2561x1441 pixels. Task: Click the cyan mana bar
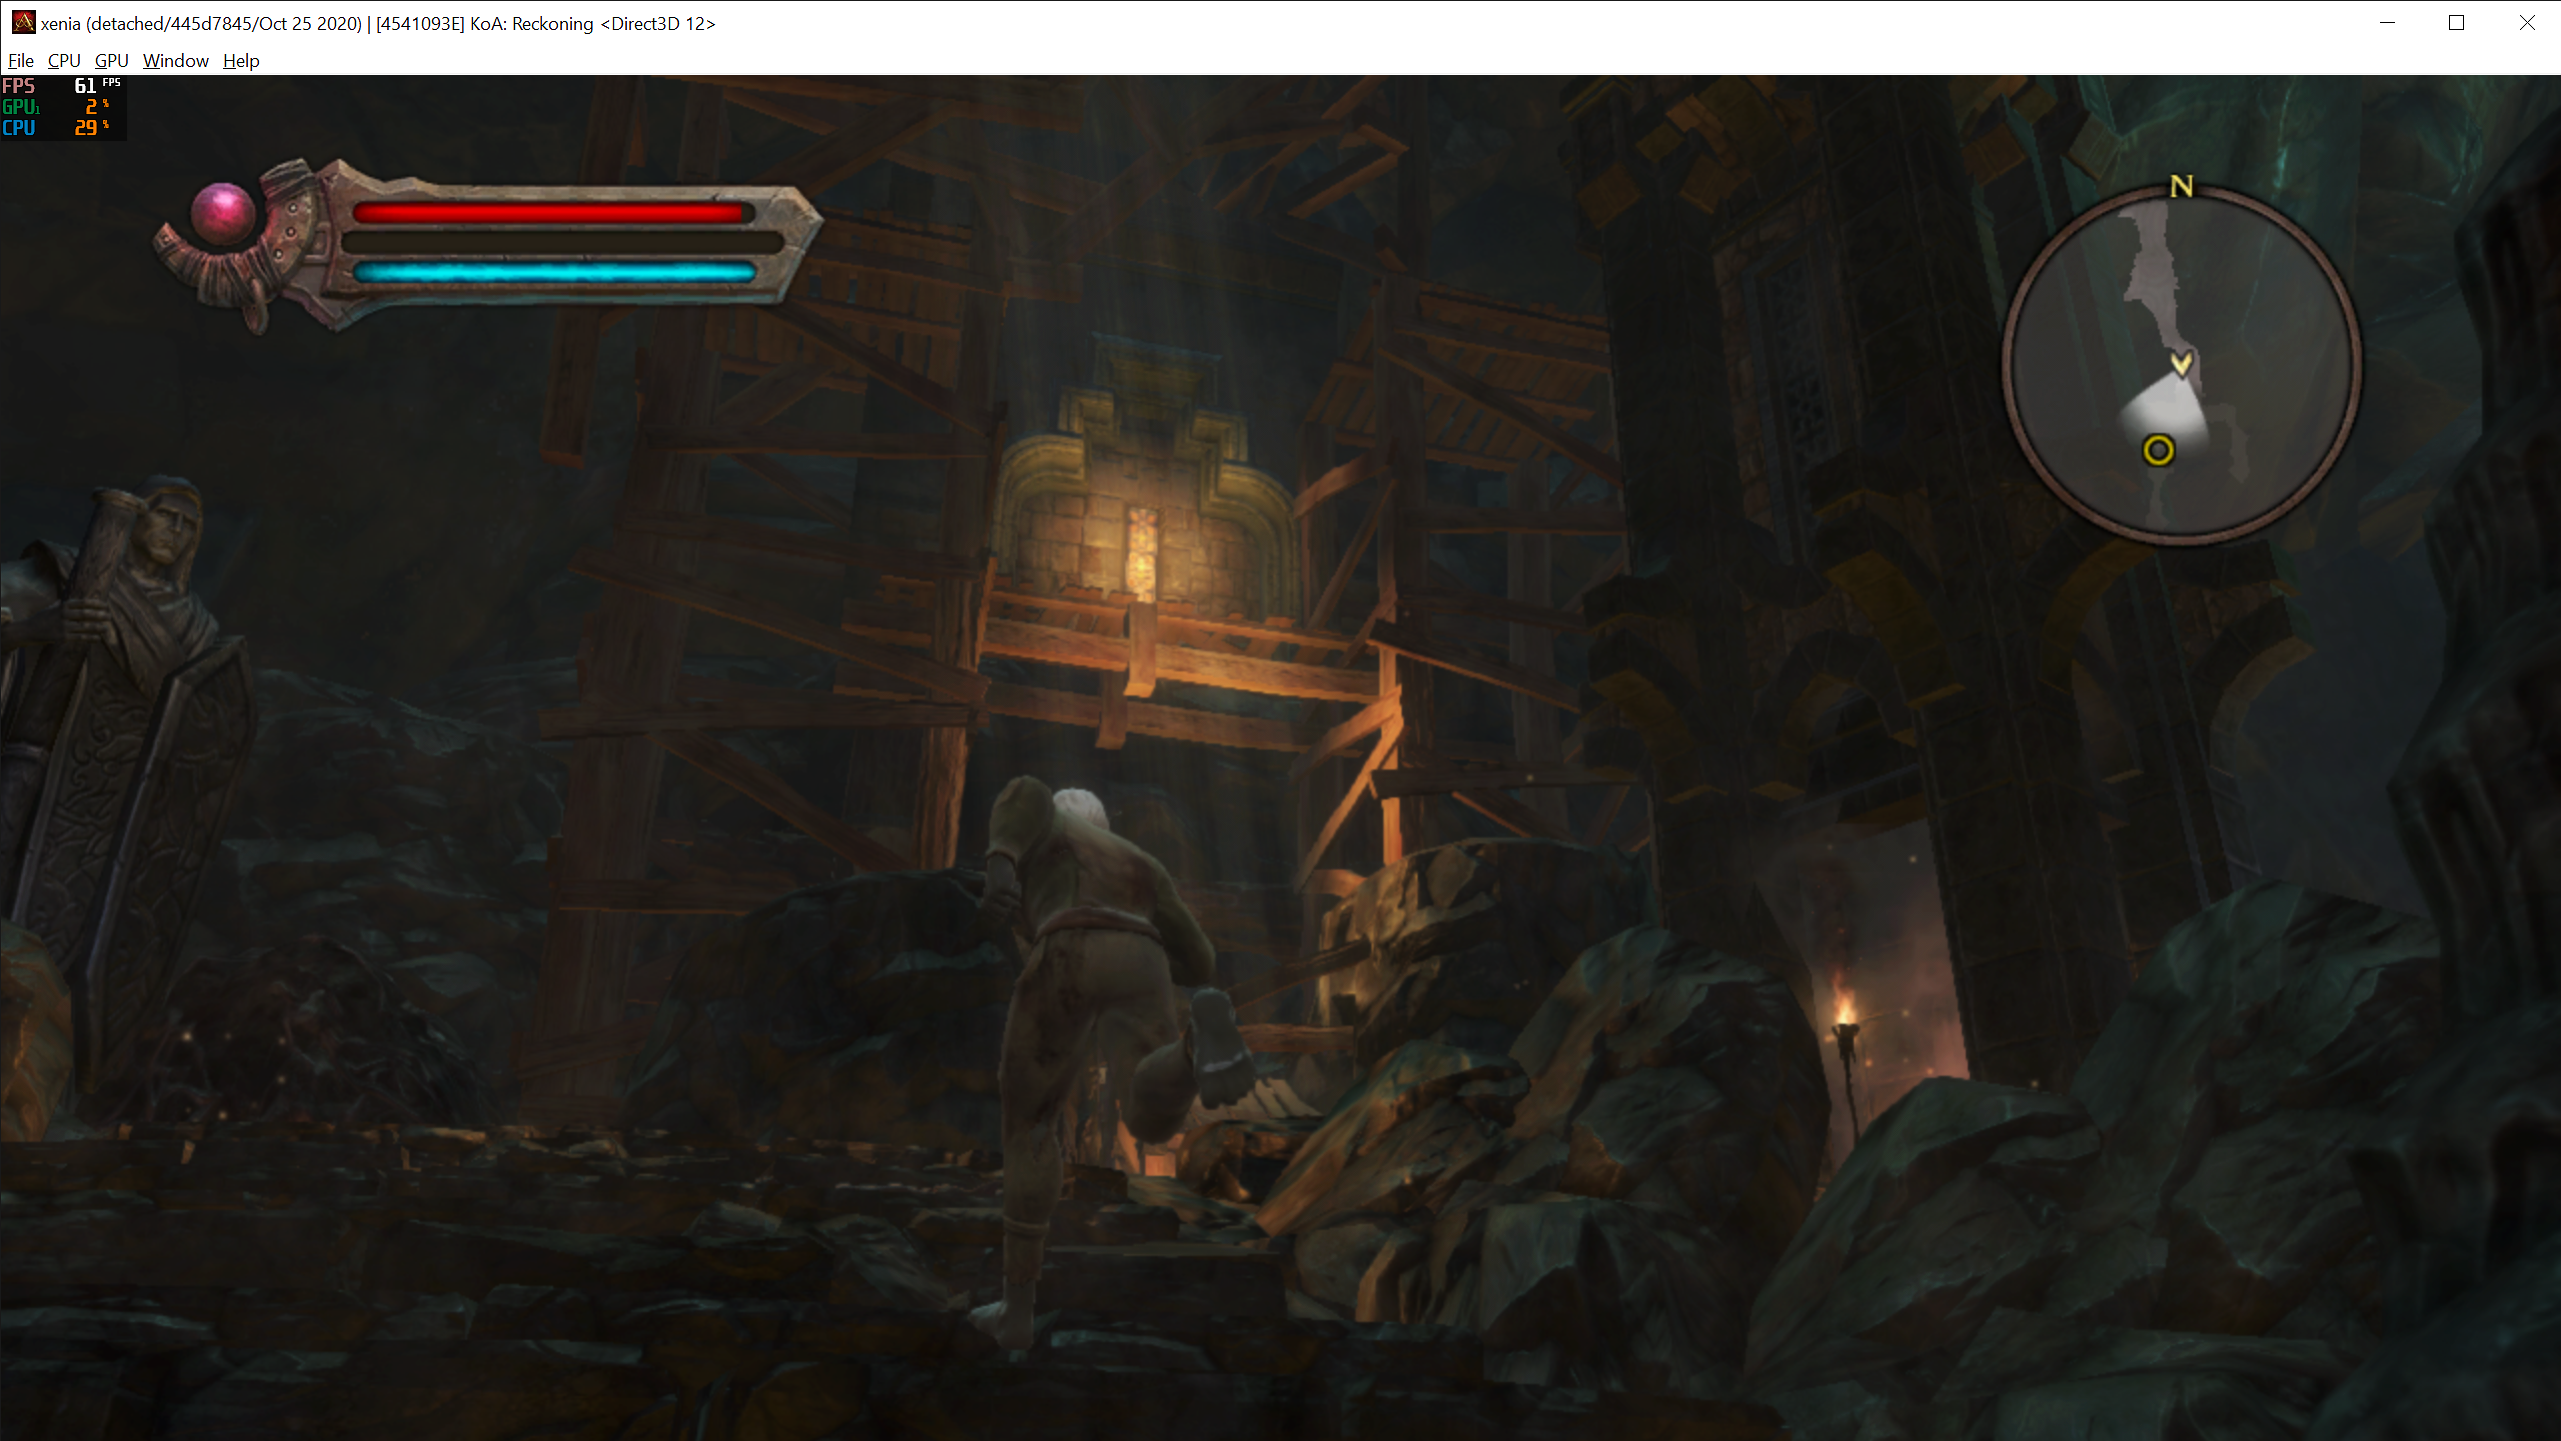click(555, 272)
